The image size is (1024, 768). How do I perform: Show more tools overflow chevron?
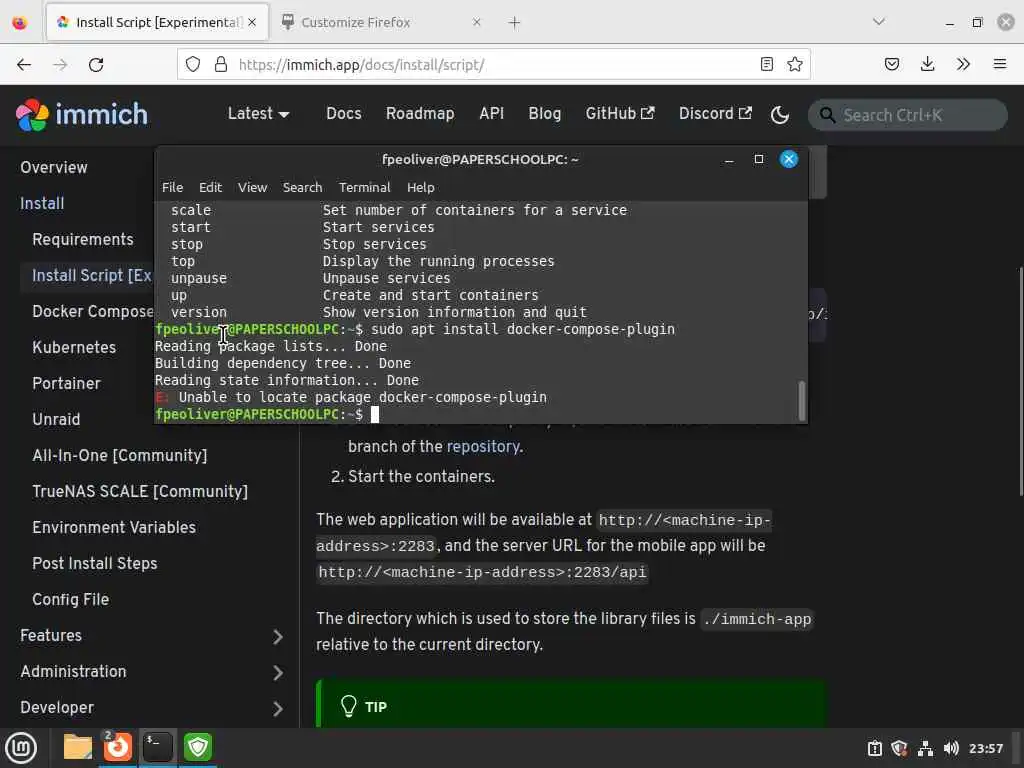click(x=963, y=64)
